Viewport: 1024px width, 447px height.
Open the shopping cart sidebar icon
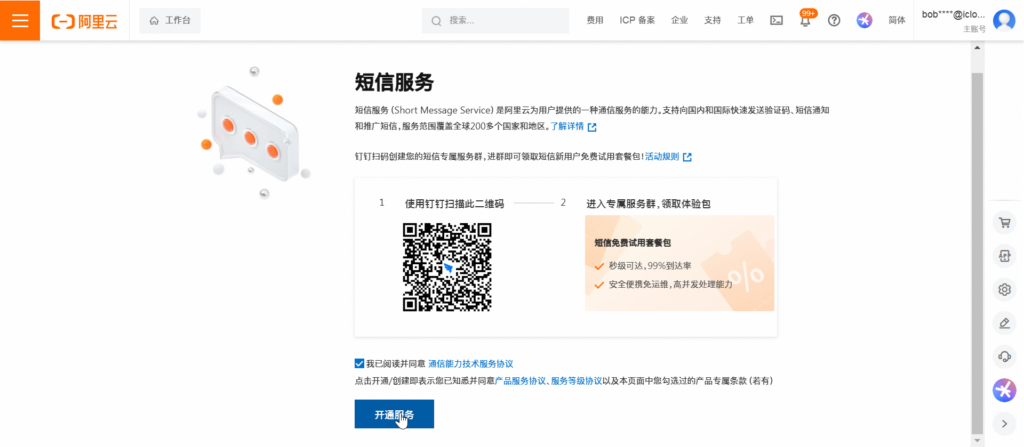pyautogui.click(x=1004, y=223)
